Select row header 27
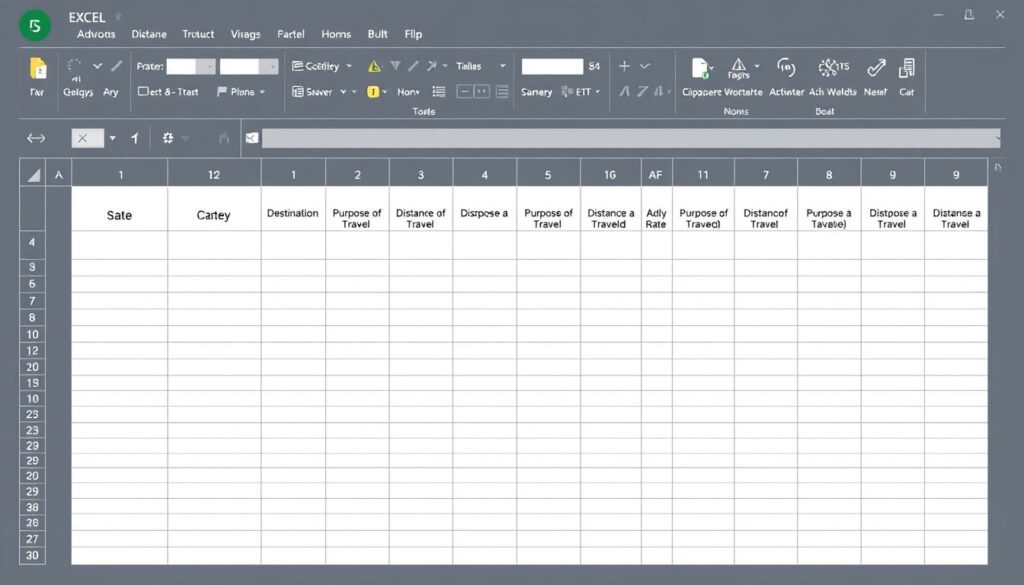1024x585 pixels. coord(33,539)
